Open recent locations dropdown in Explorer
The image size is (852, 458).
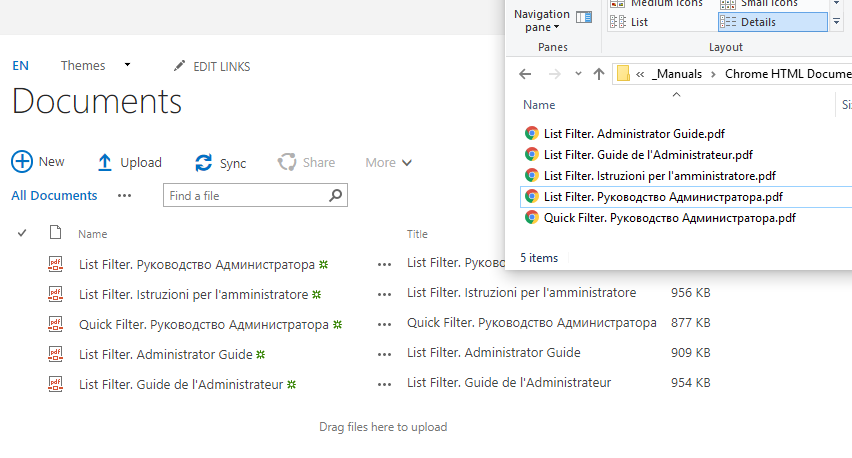pyautogui.click(x=578, y=73)
